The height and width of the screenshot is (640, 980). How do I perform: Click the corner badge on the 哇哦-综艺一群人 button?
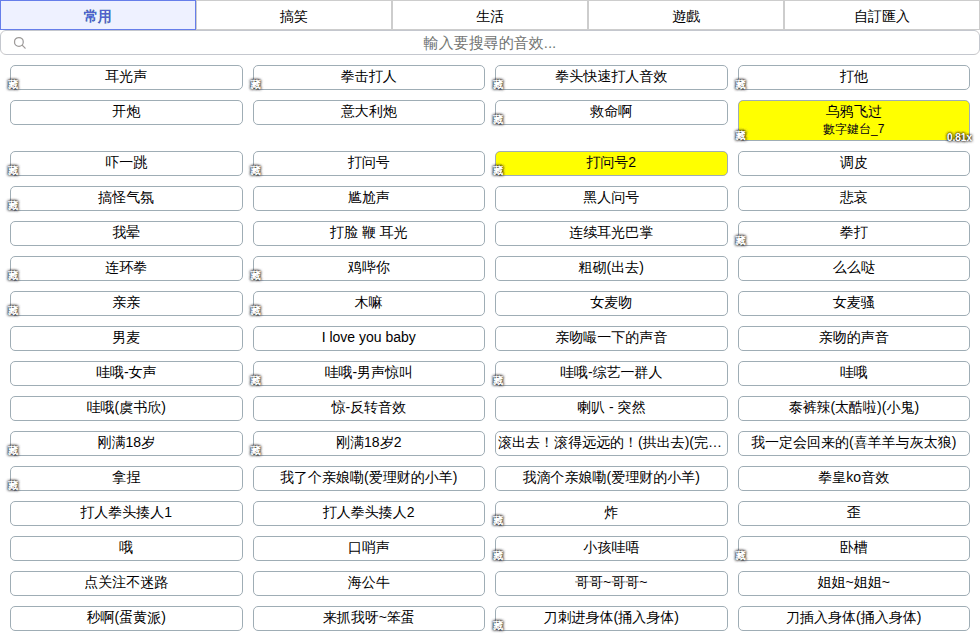[498, 381]
